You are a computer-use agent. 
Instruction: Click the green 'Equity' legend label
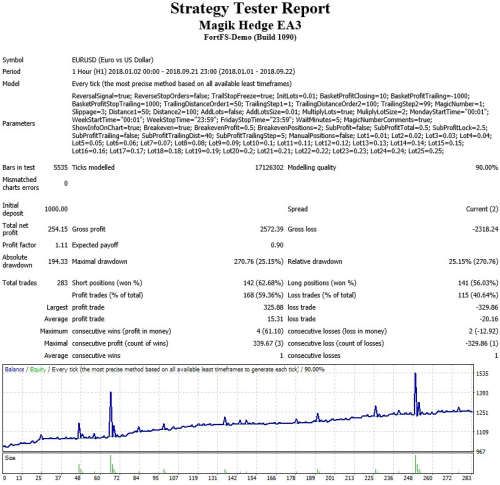[38, 370]
